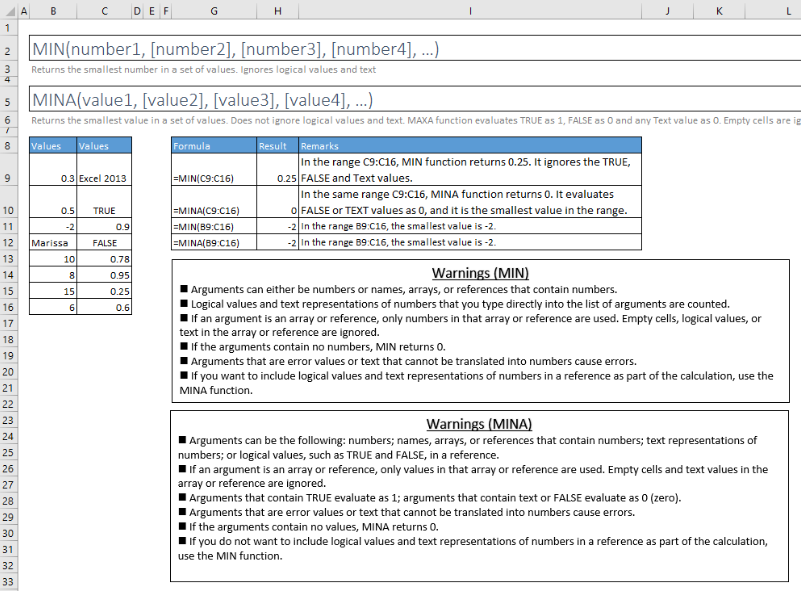Click cell containing 0.3
This screenshot has height=591, width=801.
53,170
